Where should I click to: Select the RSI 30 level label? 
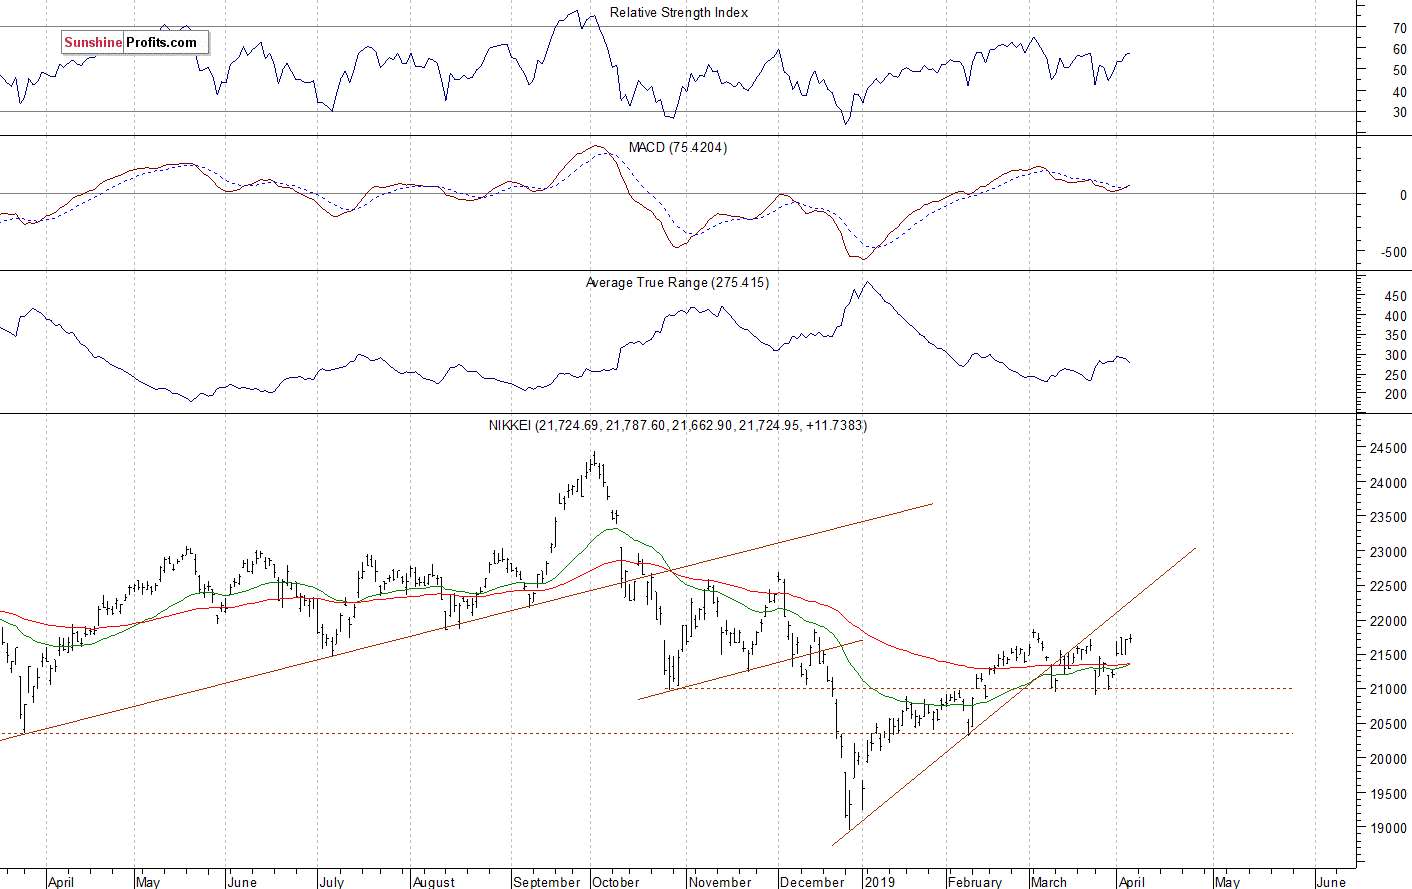click(1400, 113)
